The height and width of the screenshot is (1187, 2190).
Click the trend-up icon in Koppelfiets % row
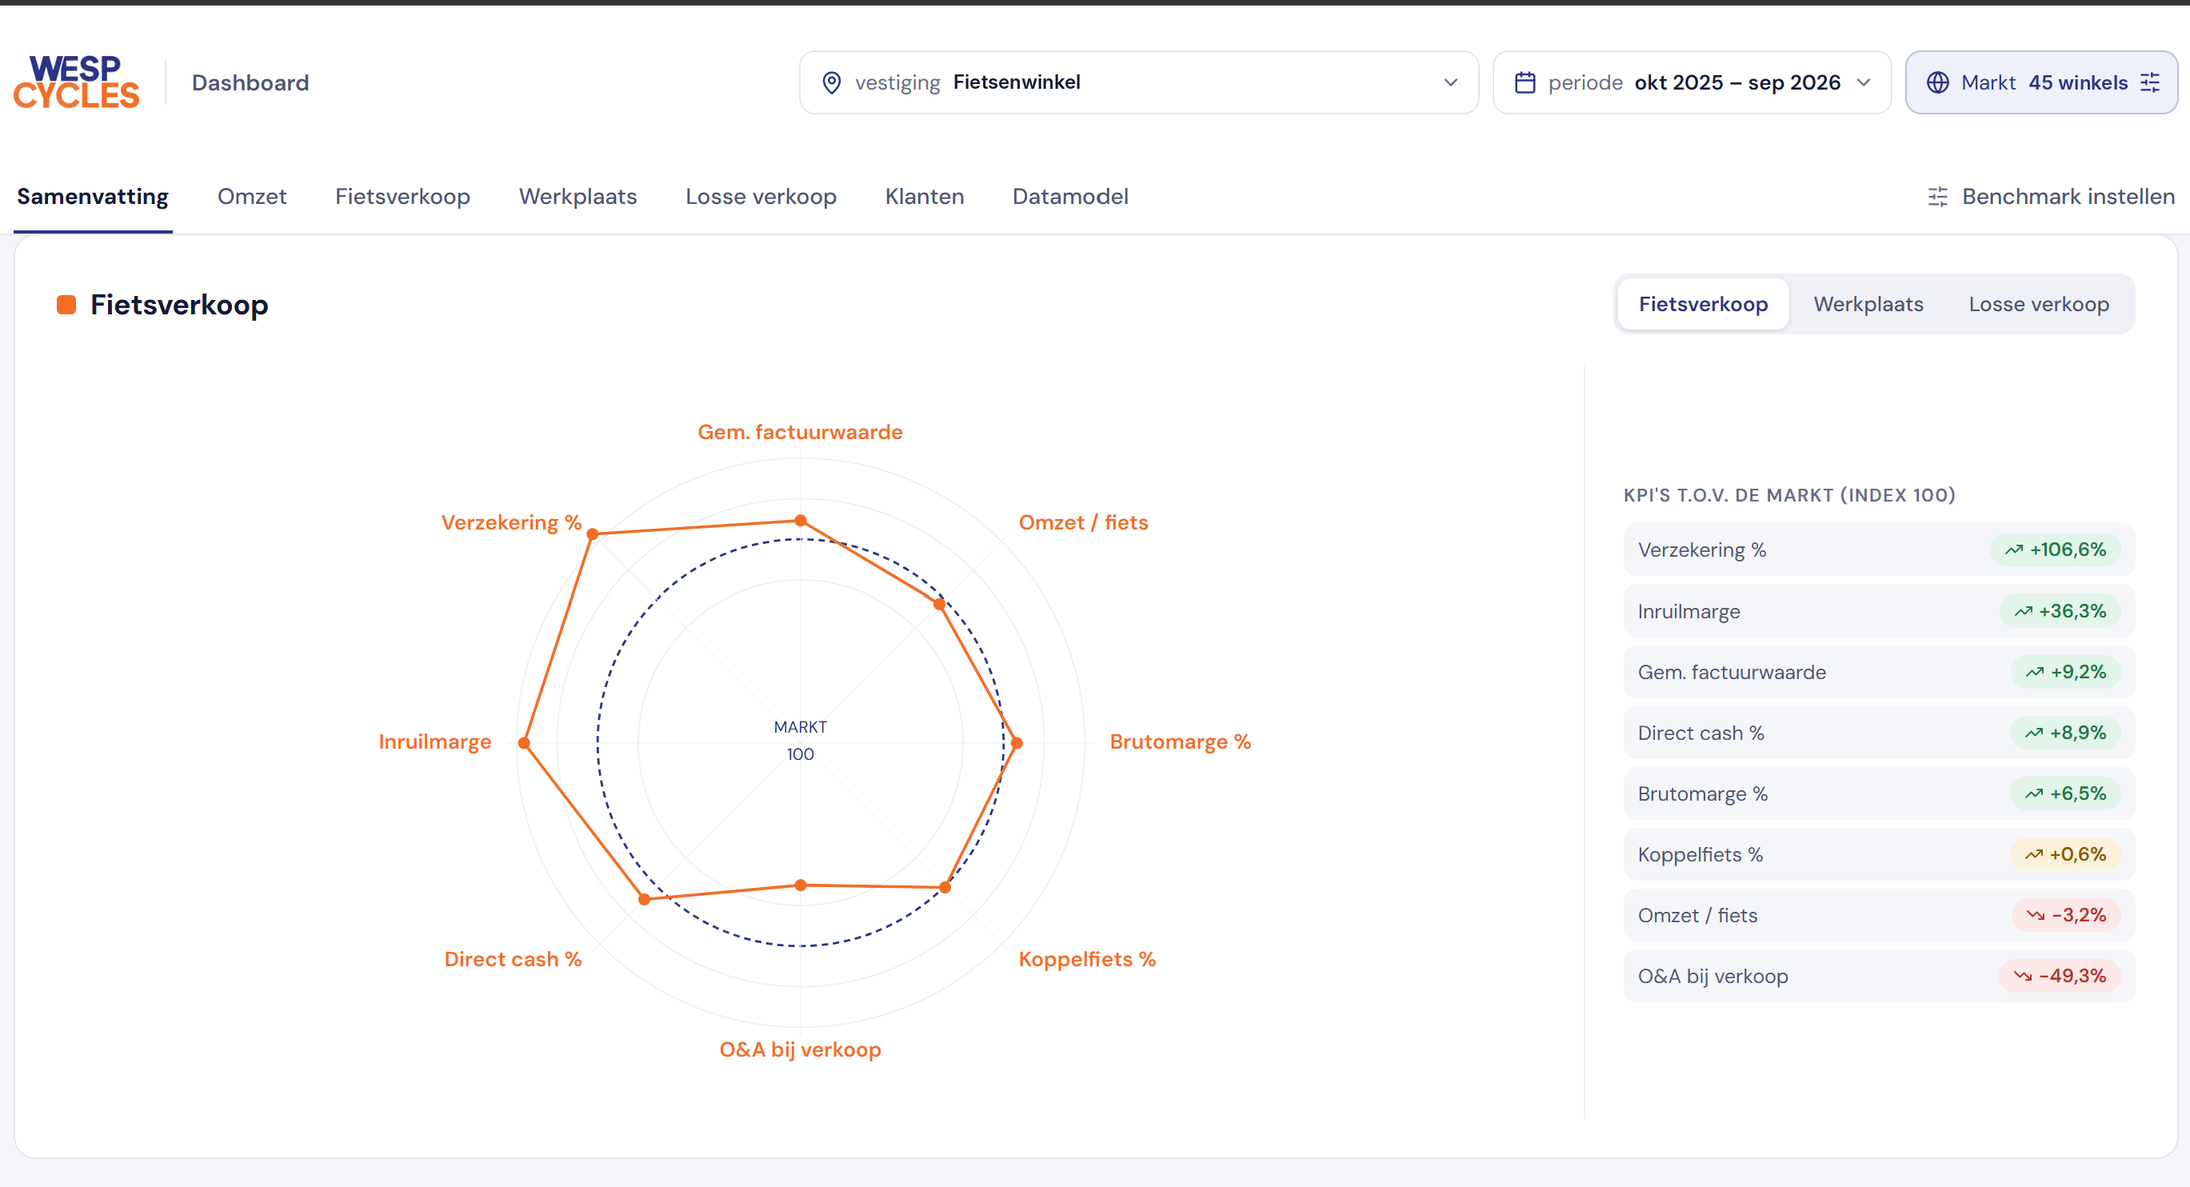(2034, 855)
